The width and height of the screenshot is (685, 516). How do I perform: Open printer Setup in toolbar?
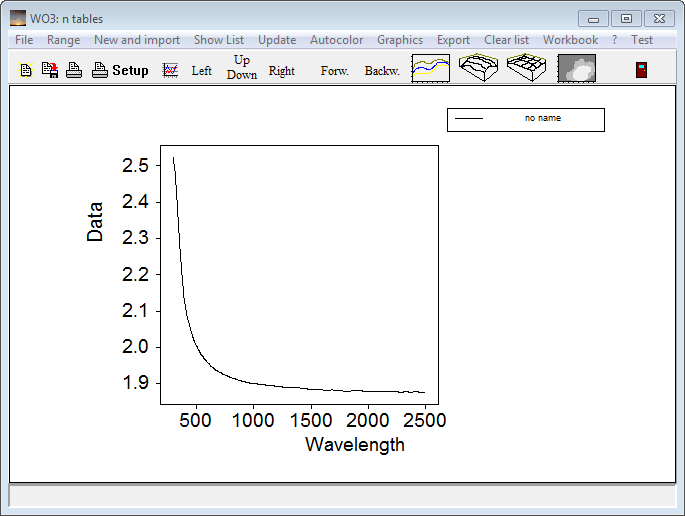120,70
